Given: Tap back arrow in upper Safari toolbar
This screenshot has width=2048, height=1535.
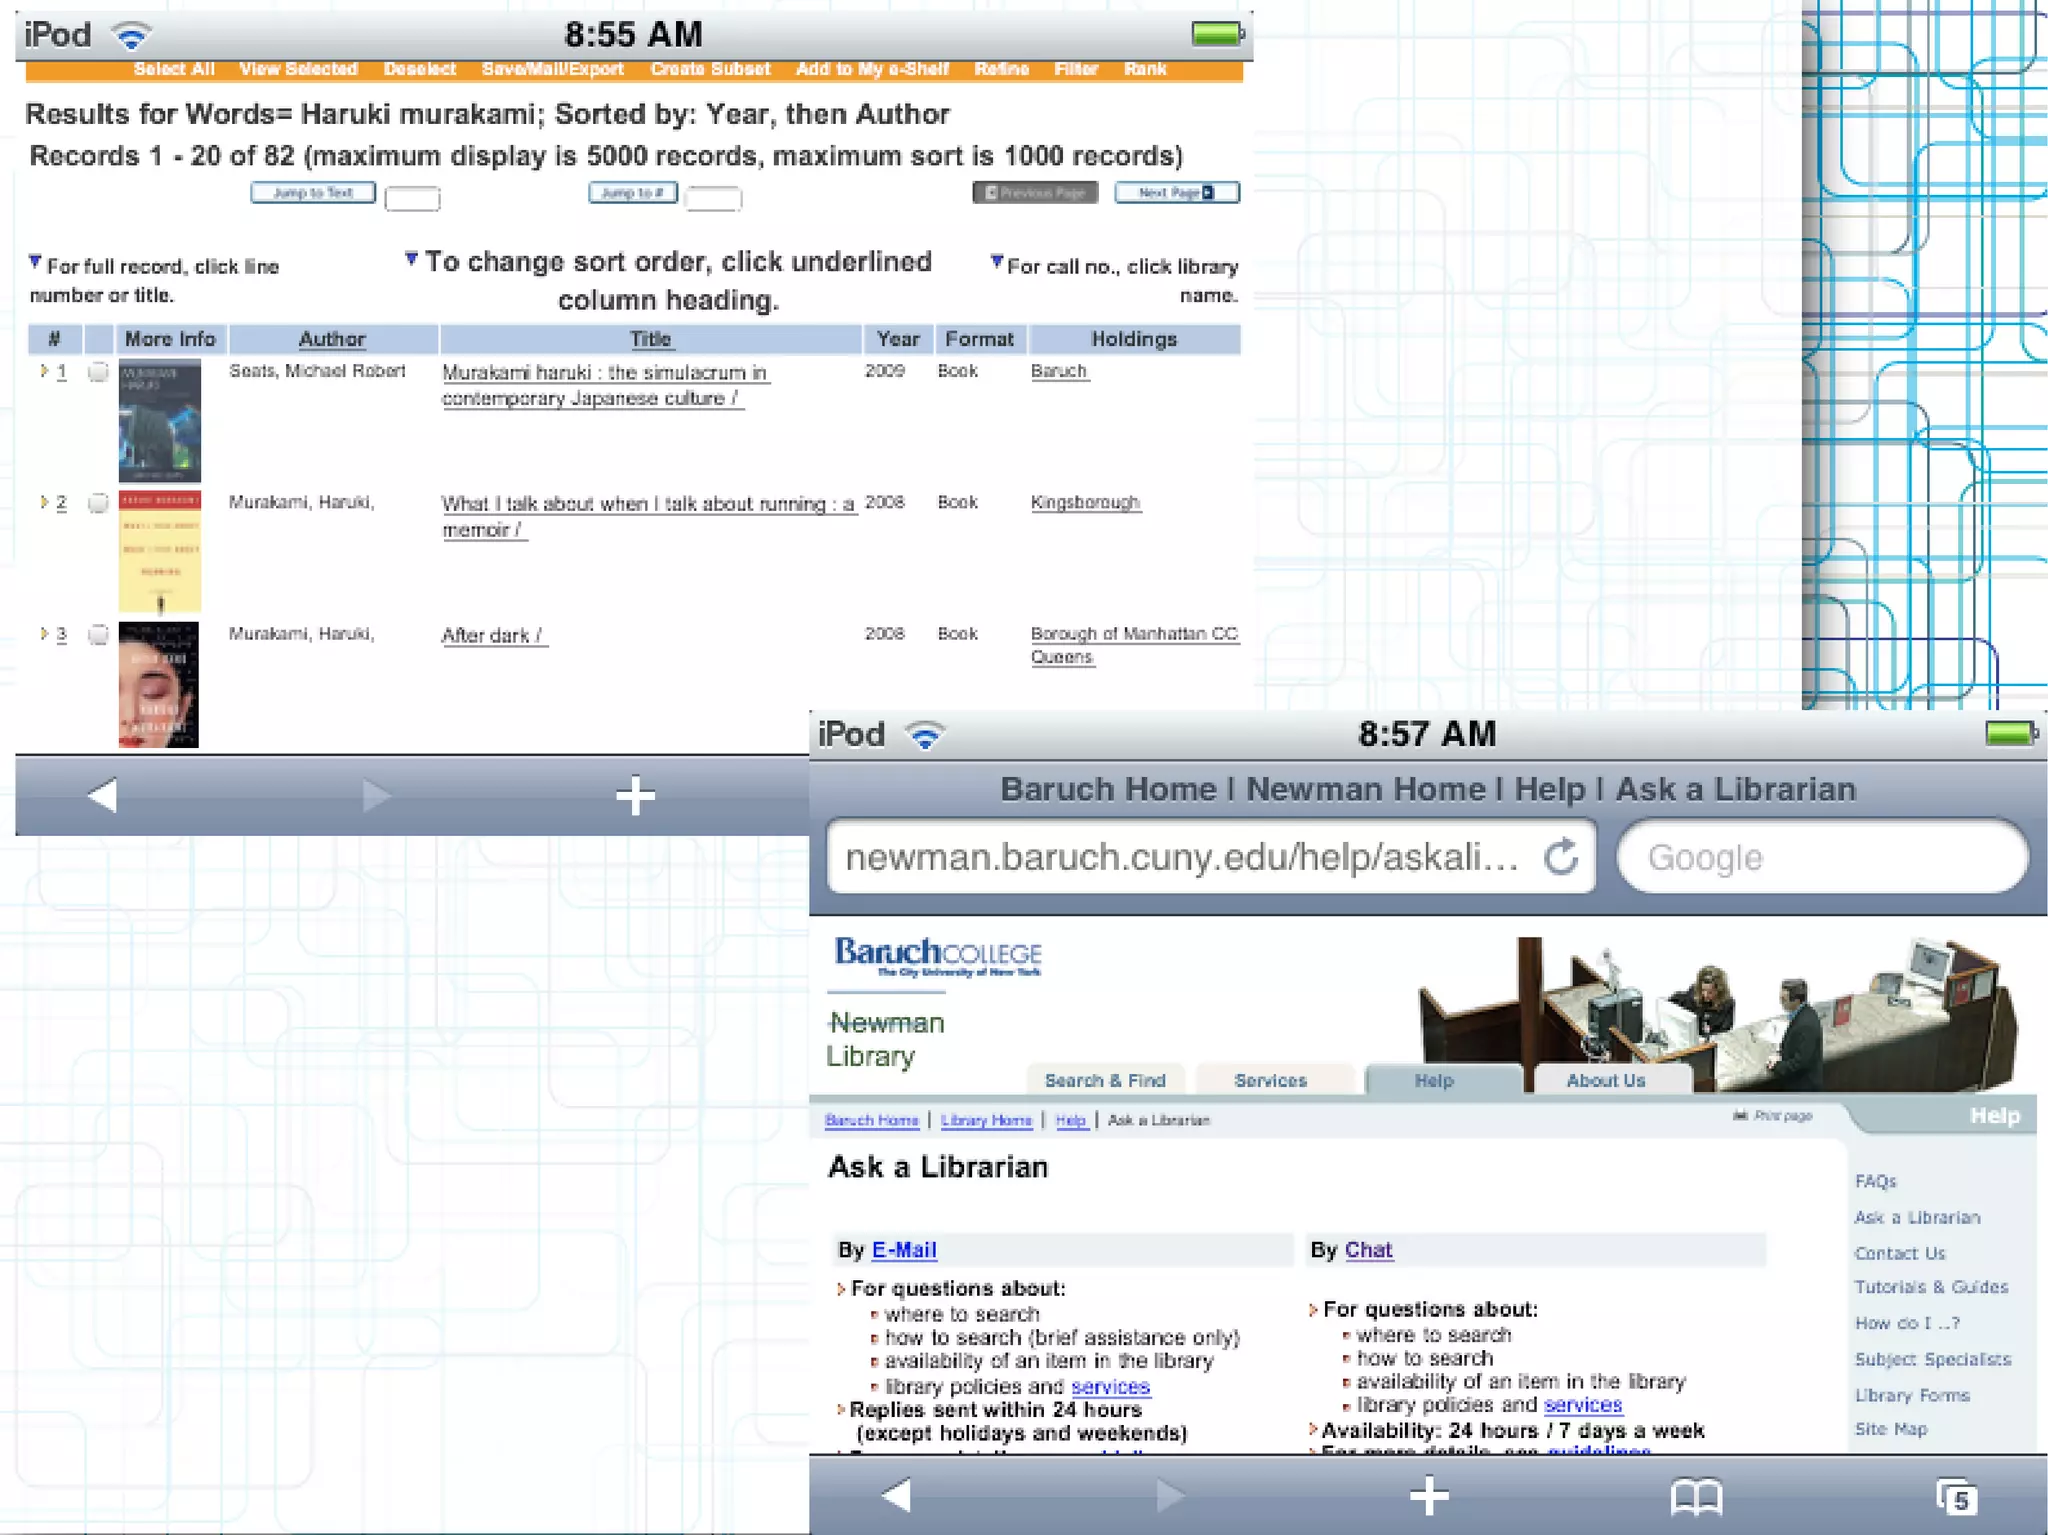Looking at the screenshot, I should click(x=103, y=796).
